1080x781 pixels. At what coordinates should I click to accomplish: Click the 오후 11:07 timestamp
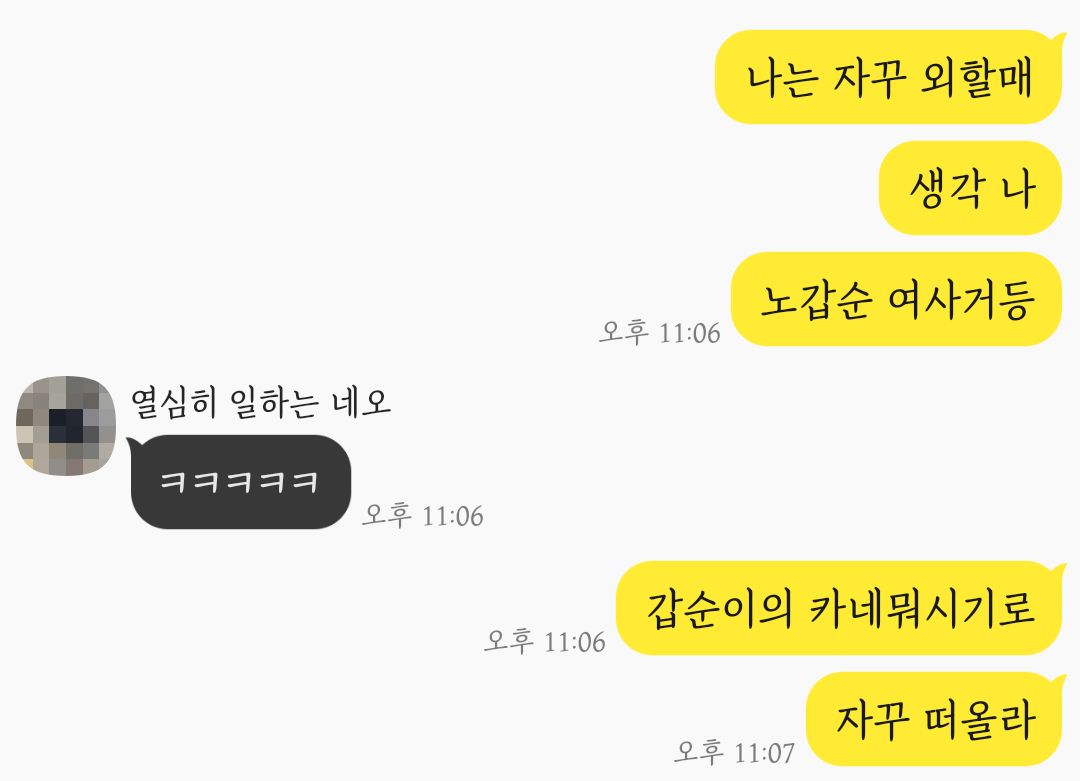point(735,752)
